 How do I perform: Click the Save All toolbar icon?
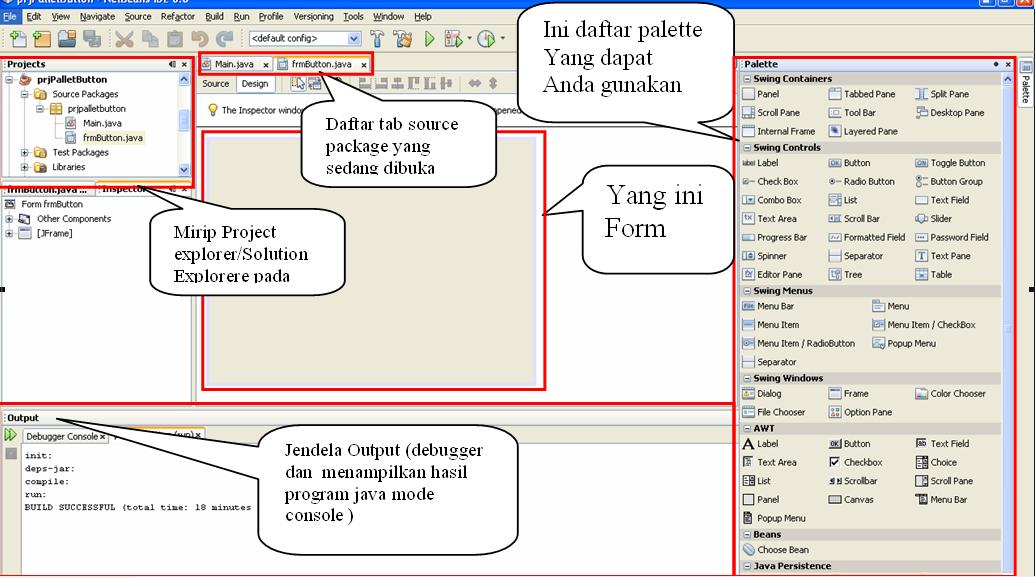click(x=92, y=39)
